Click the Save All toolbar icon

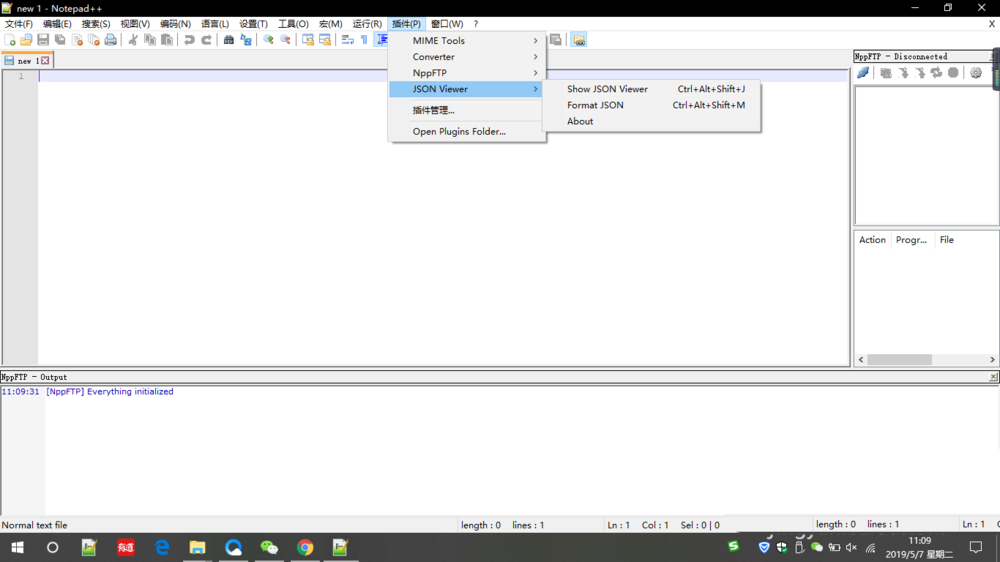tap(60, 40)
